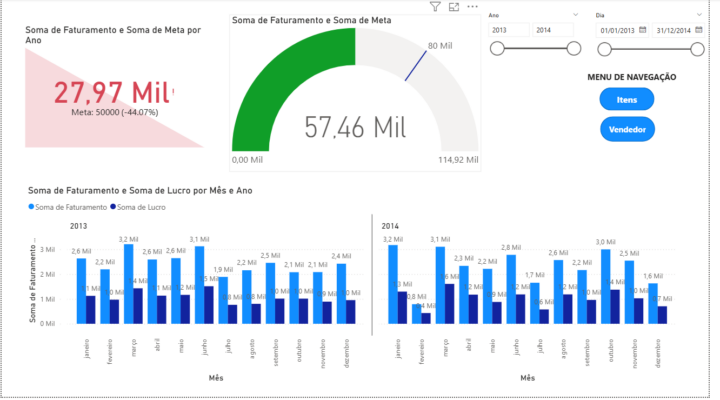Expand the Ano slicer dropdown chevron
Viewport: 720px width, 400px height.
576,16
